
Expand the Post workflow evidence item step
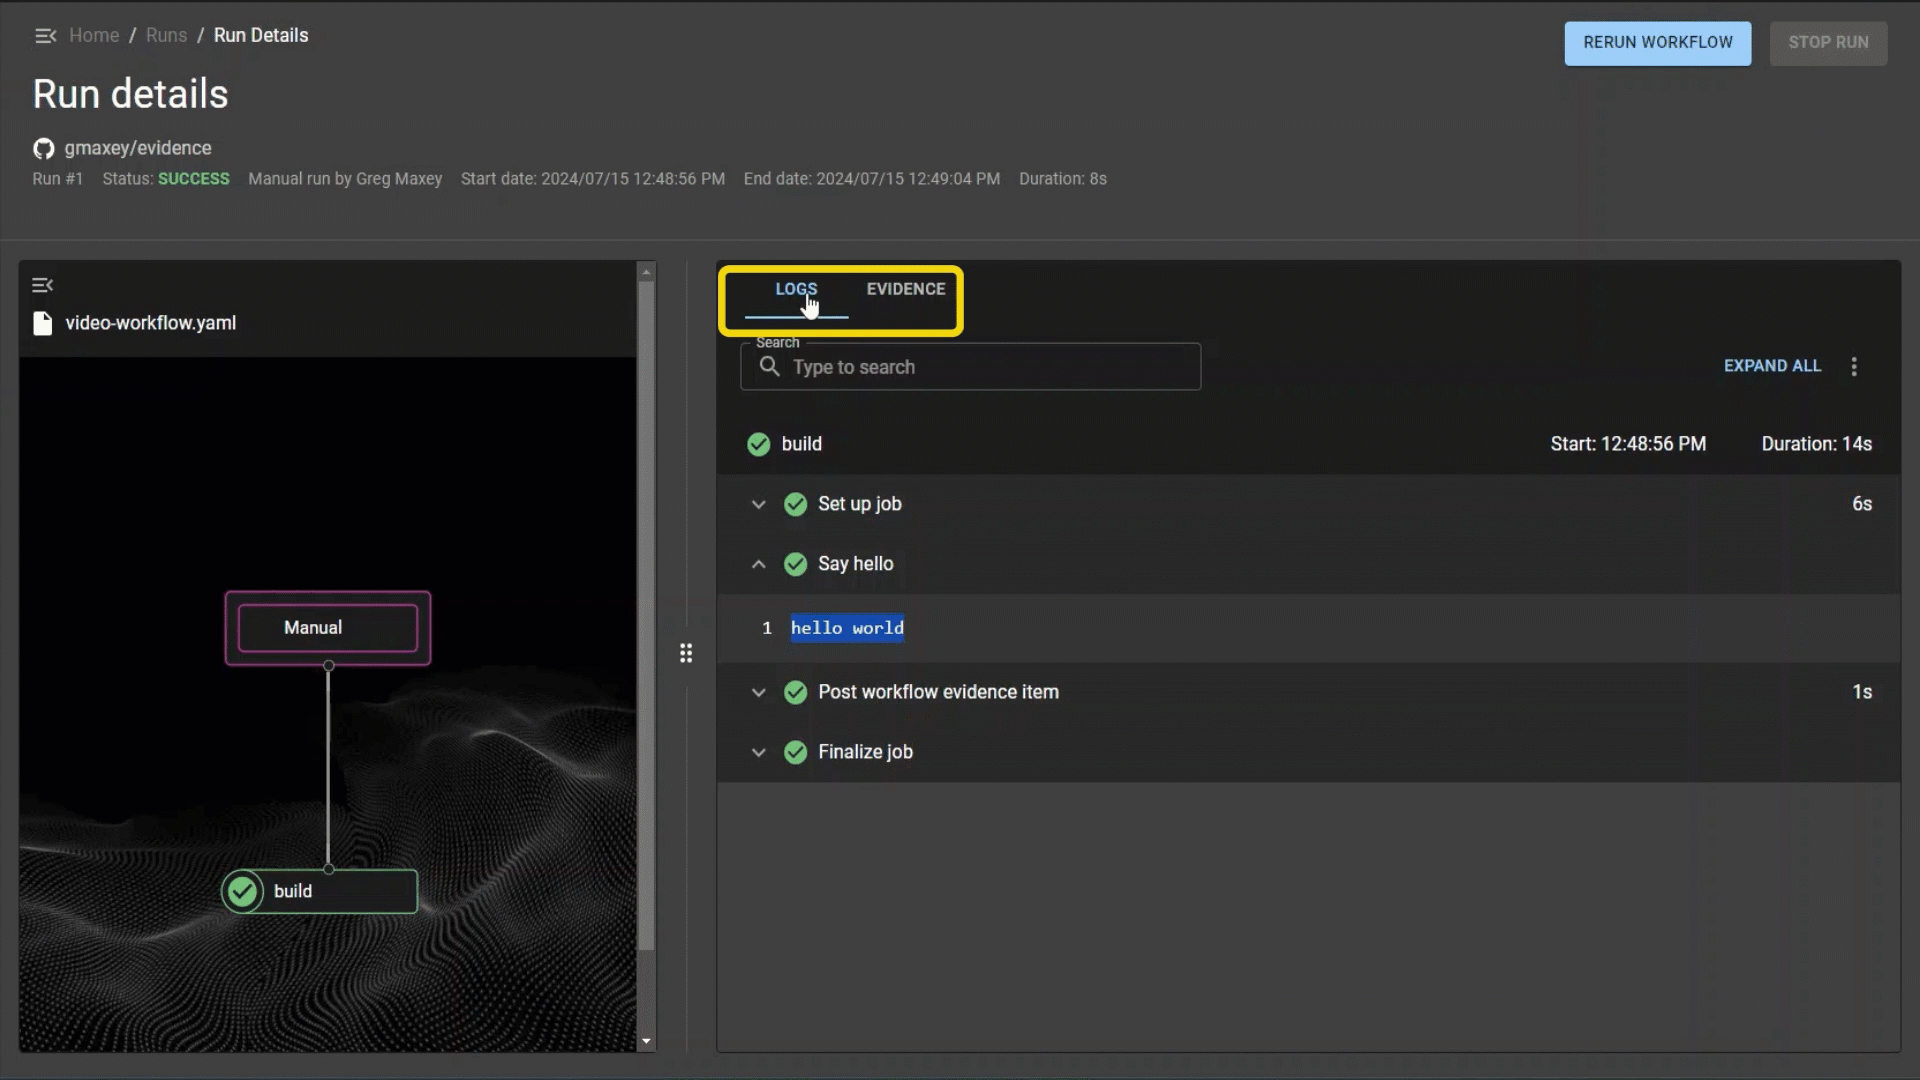pyautogui.click(x=759, y=692)
